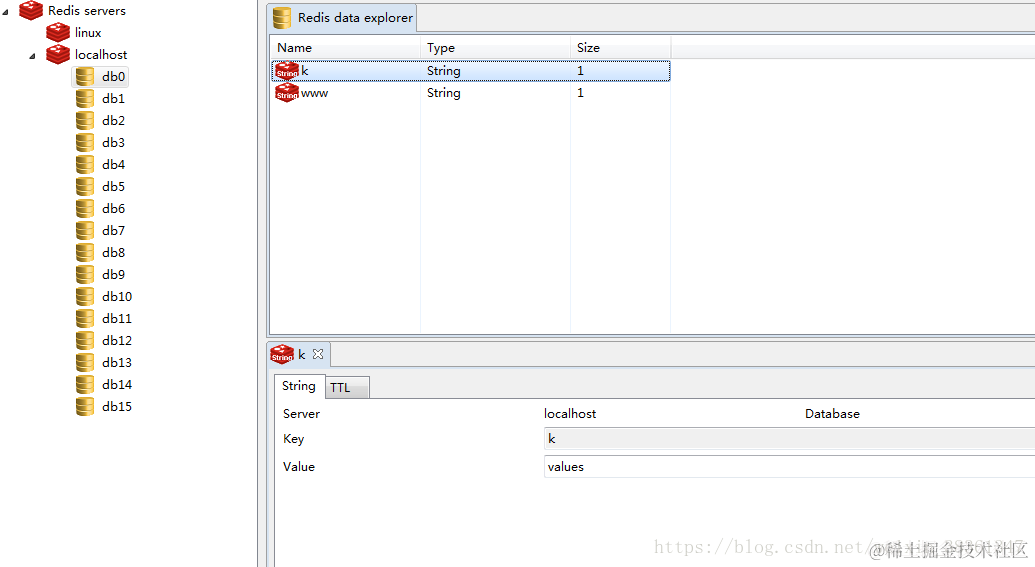Click the db9 database icon

click(x=85, y=275)
